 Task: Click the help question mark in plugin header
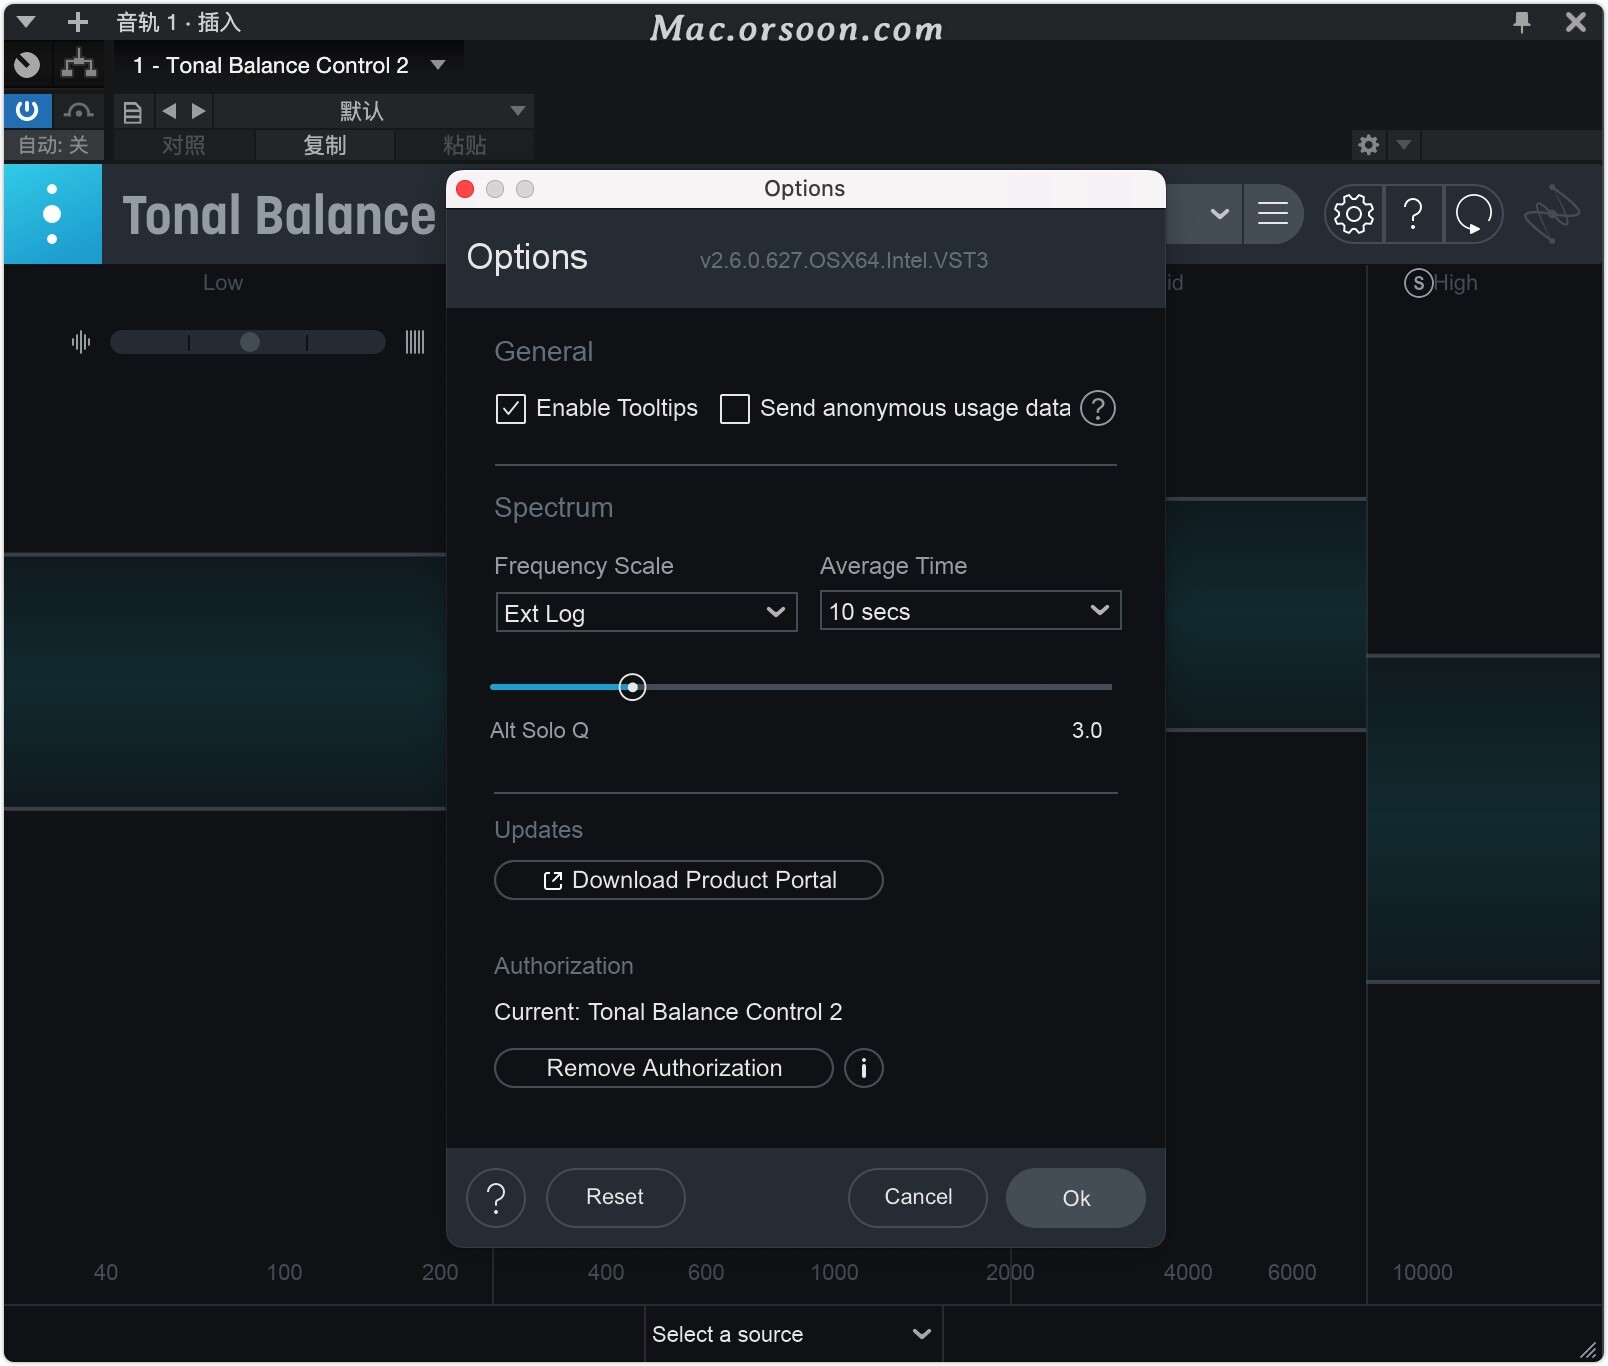pos(1413,214)
